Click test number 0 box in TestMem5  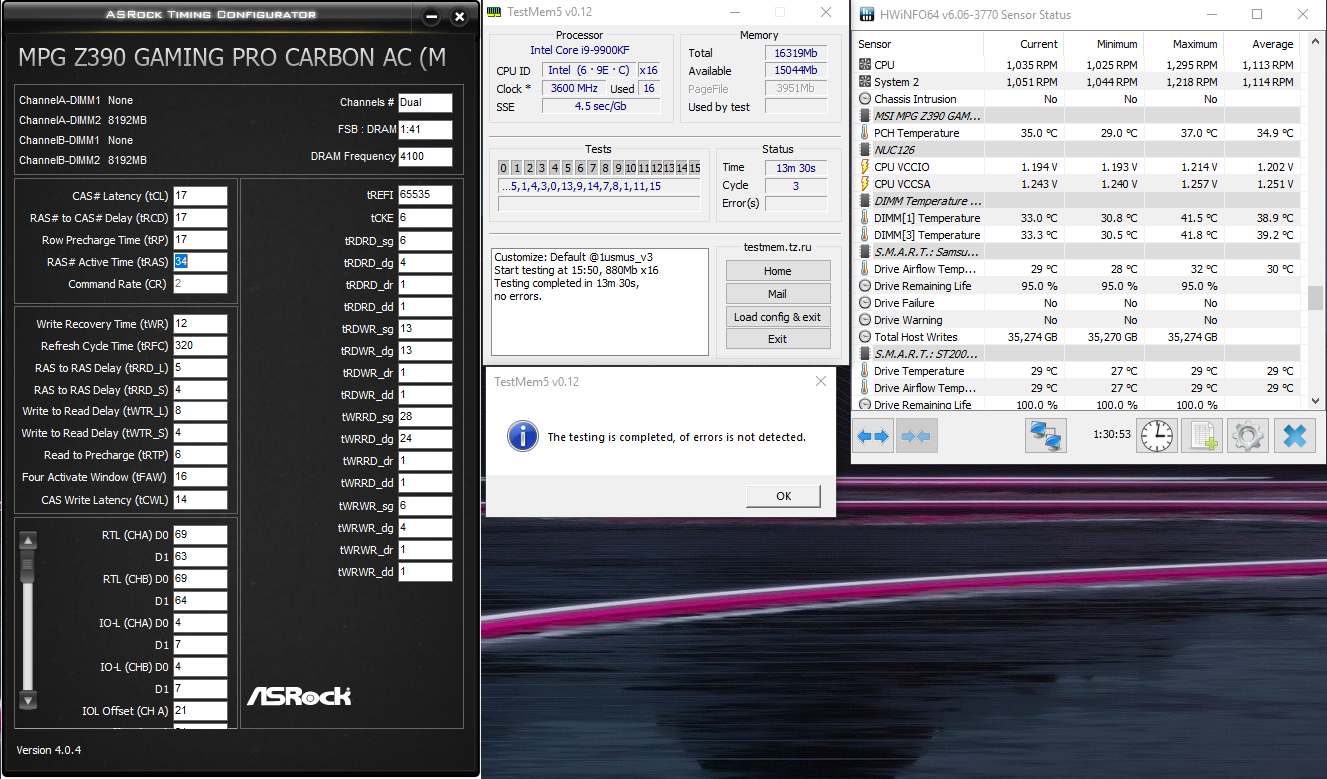click(504, 168)
